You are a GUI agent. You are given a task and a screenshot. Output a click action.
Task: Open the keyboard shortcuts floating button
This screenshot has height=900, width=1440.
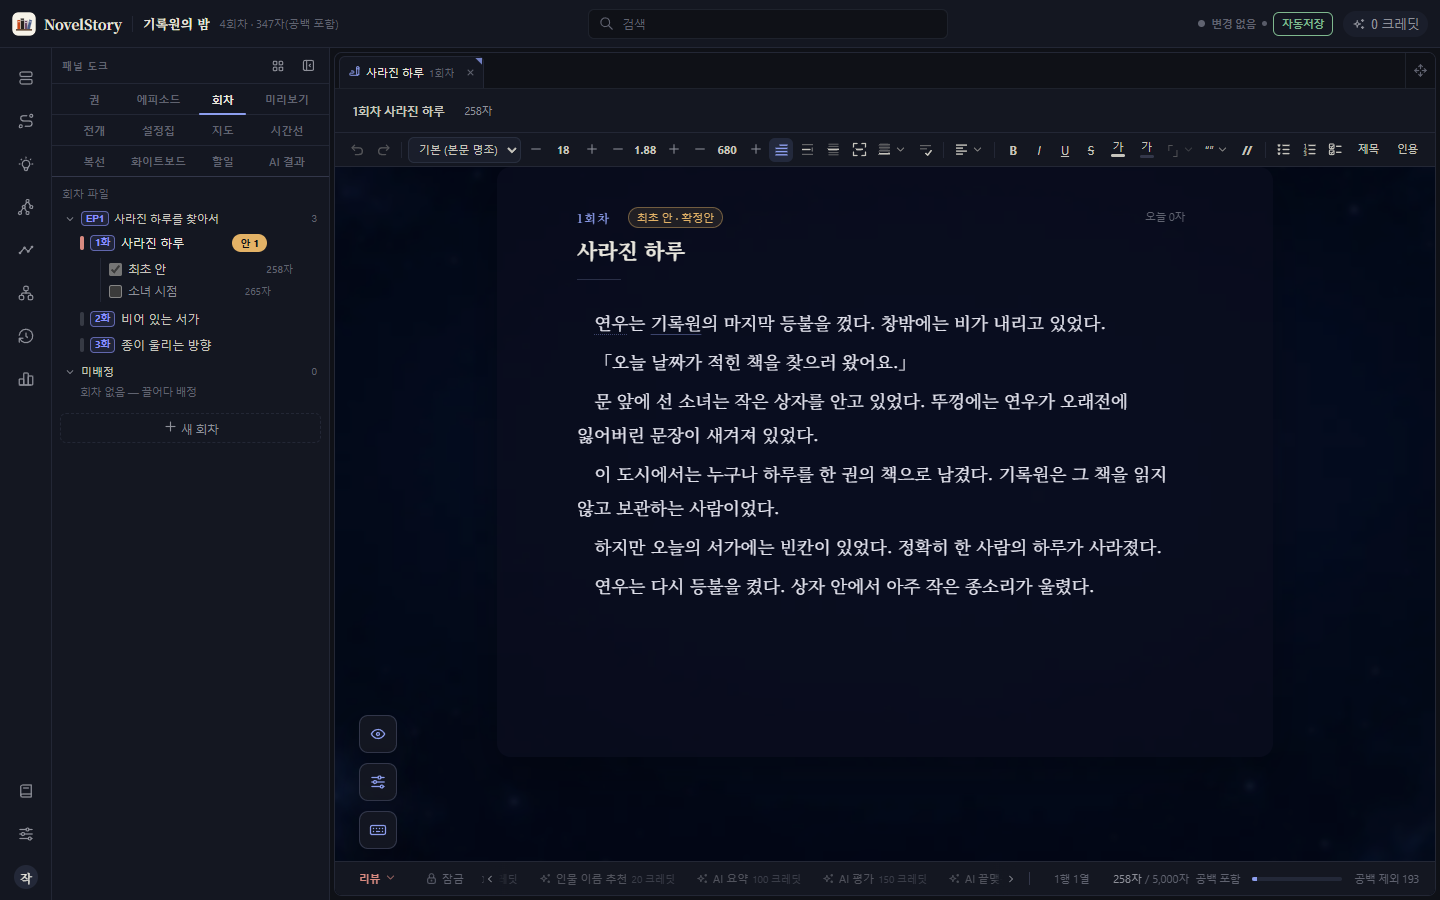(378, 830)
